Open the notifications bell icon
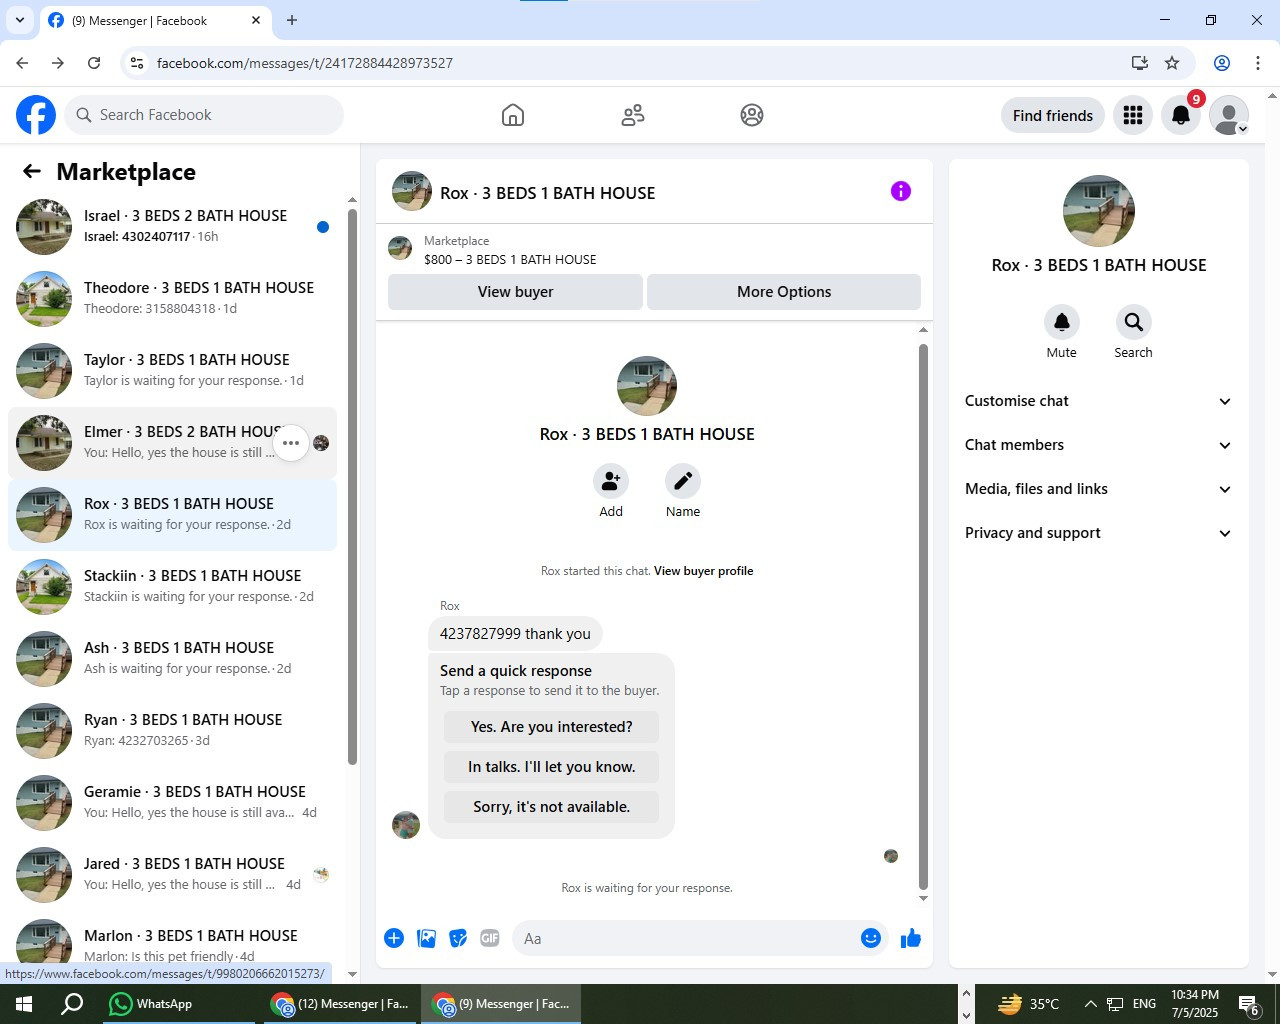1280x1024 pixels. (1181, 115)
